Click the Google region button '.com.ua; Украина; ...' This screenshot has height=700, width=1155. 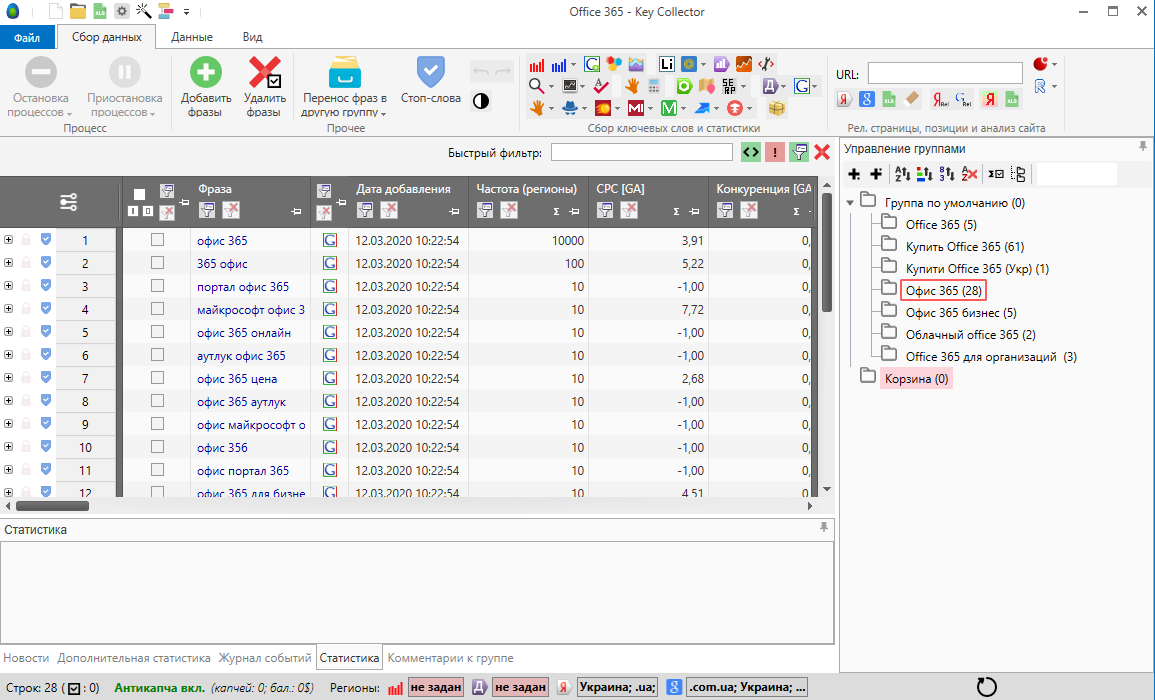[747, 687]
